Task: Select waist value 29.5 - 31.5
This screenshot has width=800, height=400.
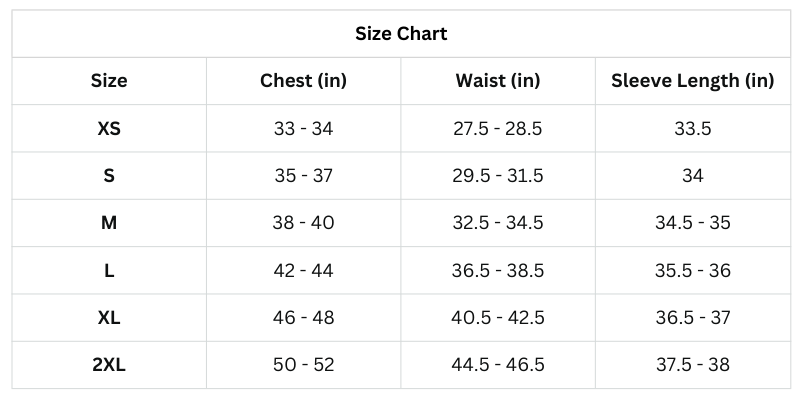Action: click(497, 176)
